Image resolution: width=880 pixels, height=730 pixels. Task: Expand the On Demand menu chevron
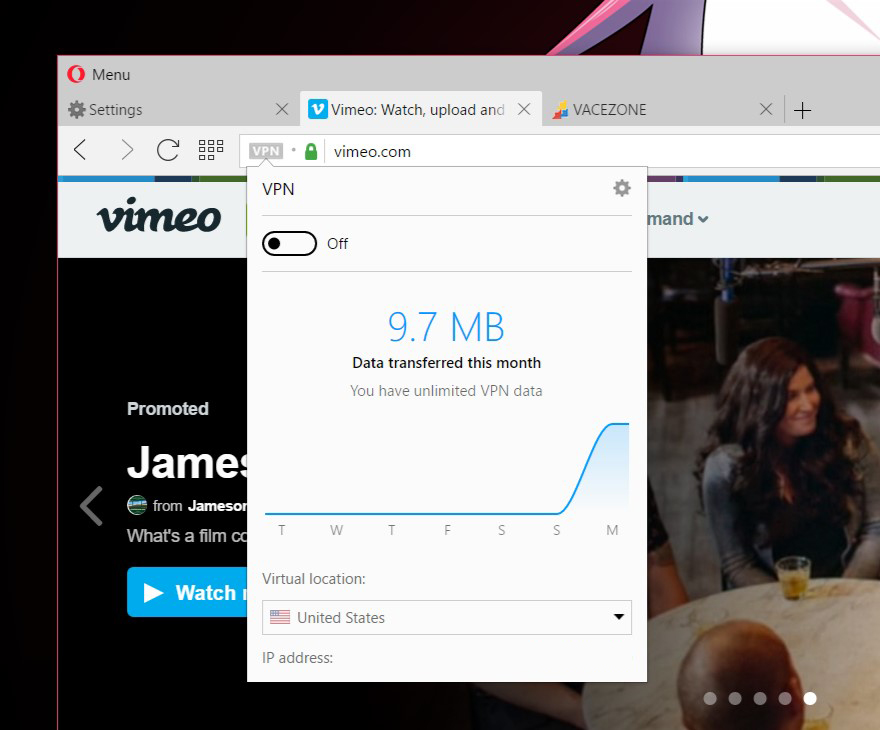(703, 219)
